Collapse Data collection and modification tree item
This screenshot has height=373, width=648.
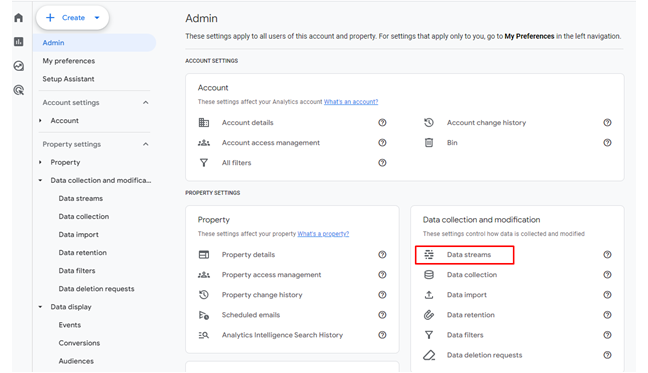[40, 181]
